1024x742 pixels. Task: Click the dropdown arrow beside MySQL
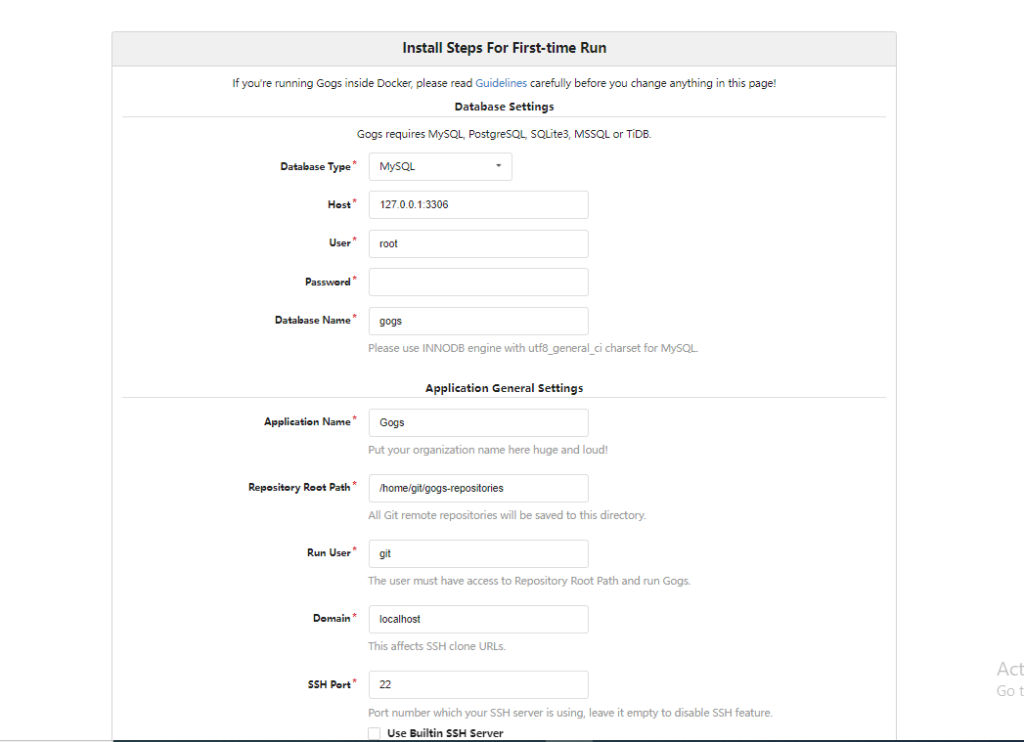click(x=498, y=166)
